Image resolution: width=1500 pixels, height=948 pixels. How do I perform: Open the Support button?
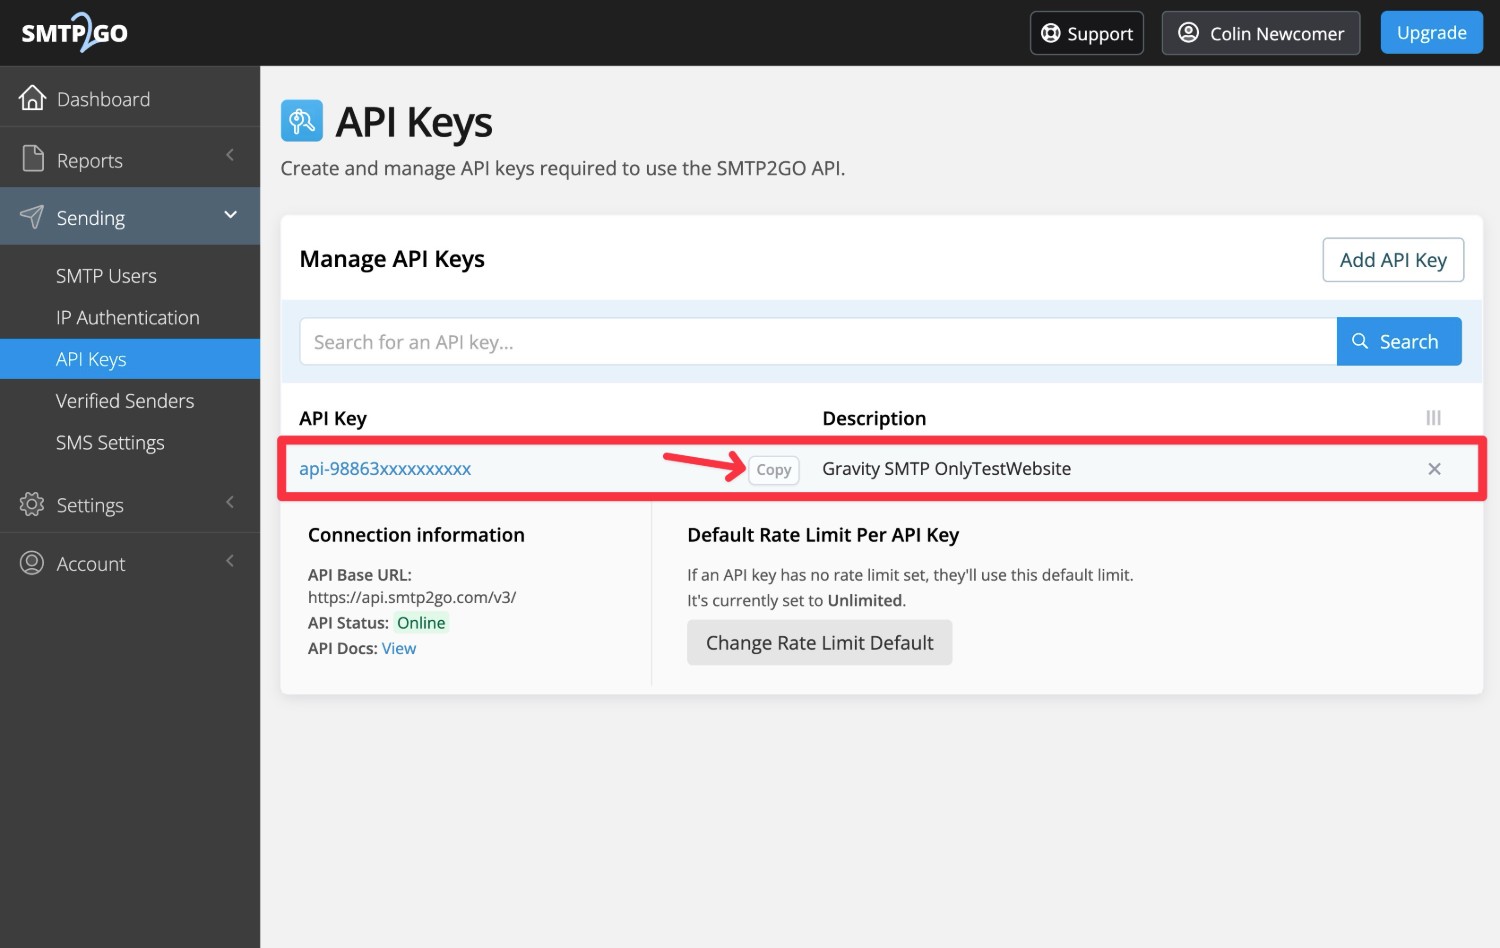pos(1087,33)
